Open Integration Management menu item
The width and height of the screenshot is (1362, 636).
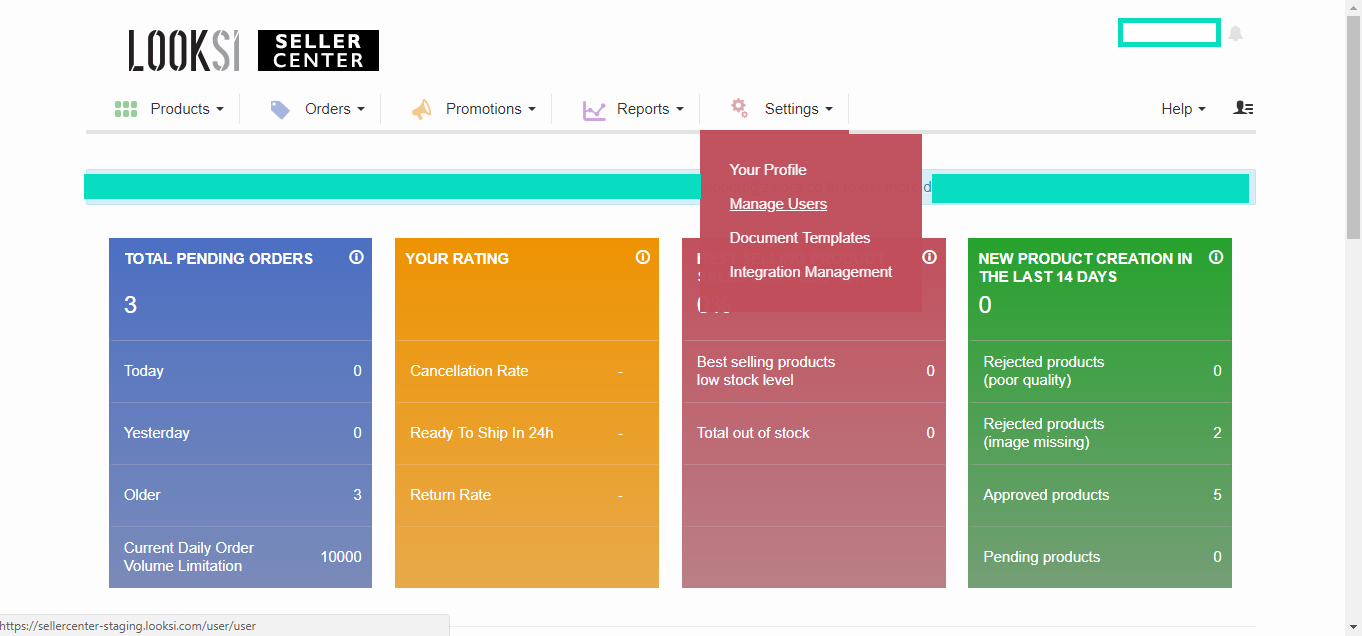[811, 272]
